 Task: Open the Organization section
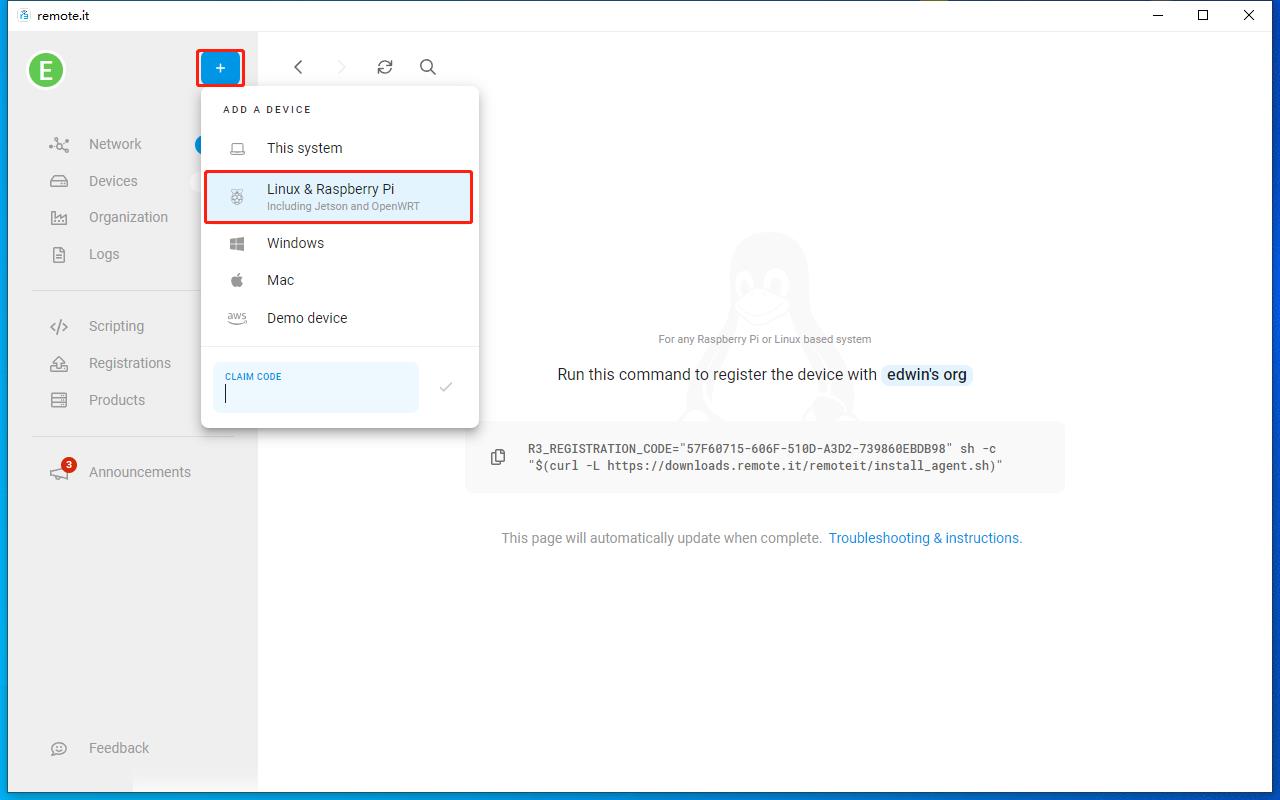[x=128, y=217]
